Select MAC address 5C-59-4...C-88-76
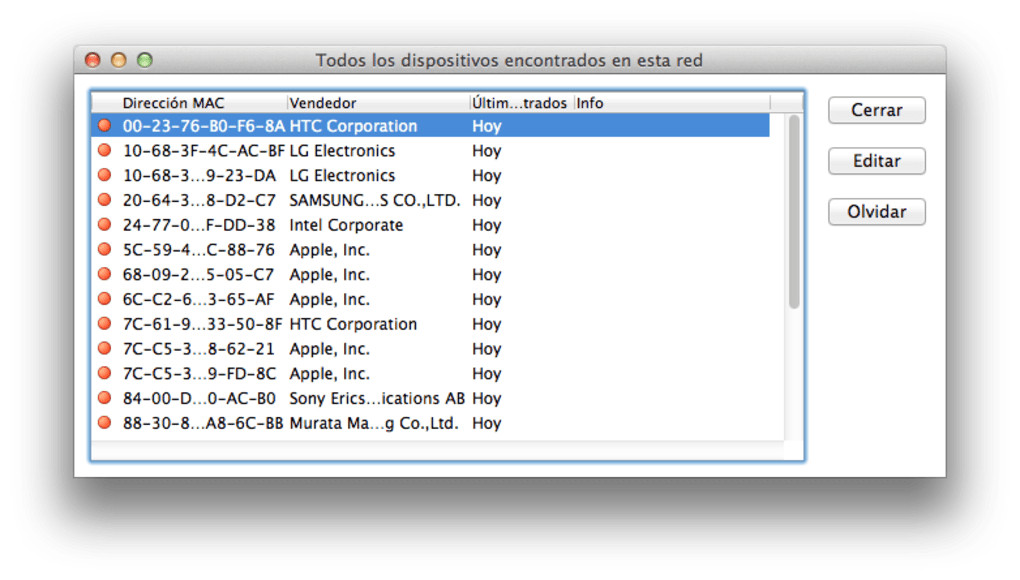 coord(198,250)
